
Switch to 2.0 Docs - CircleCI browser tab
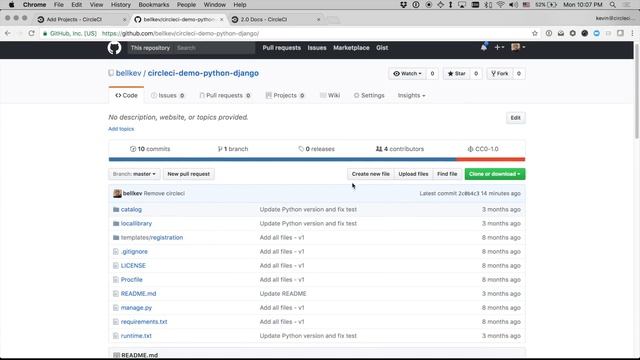pyautogui.click(x=275, y=20)
